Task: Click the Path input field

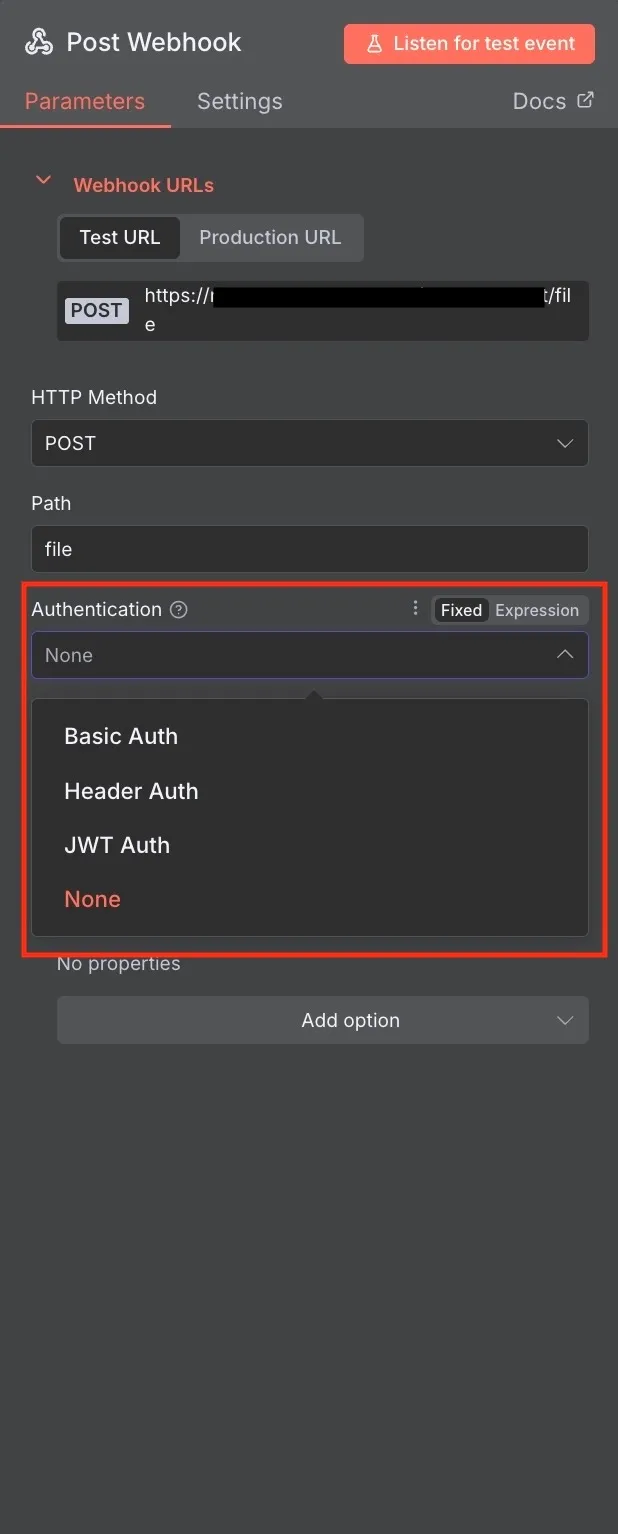Action: (x=310, y=549)
